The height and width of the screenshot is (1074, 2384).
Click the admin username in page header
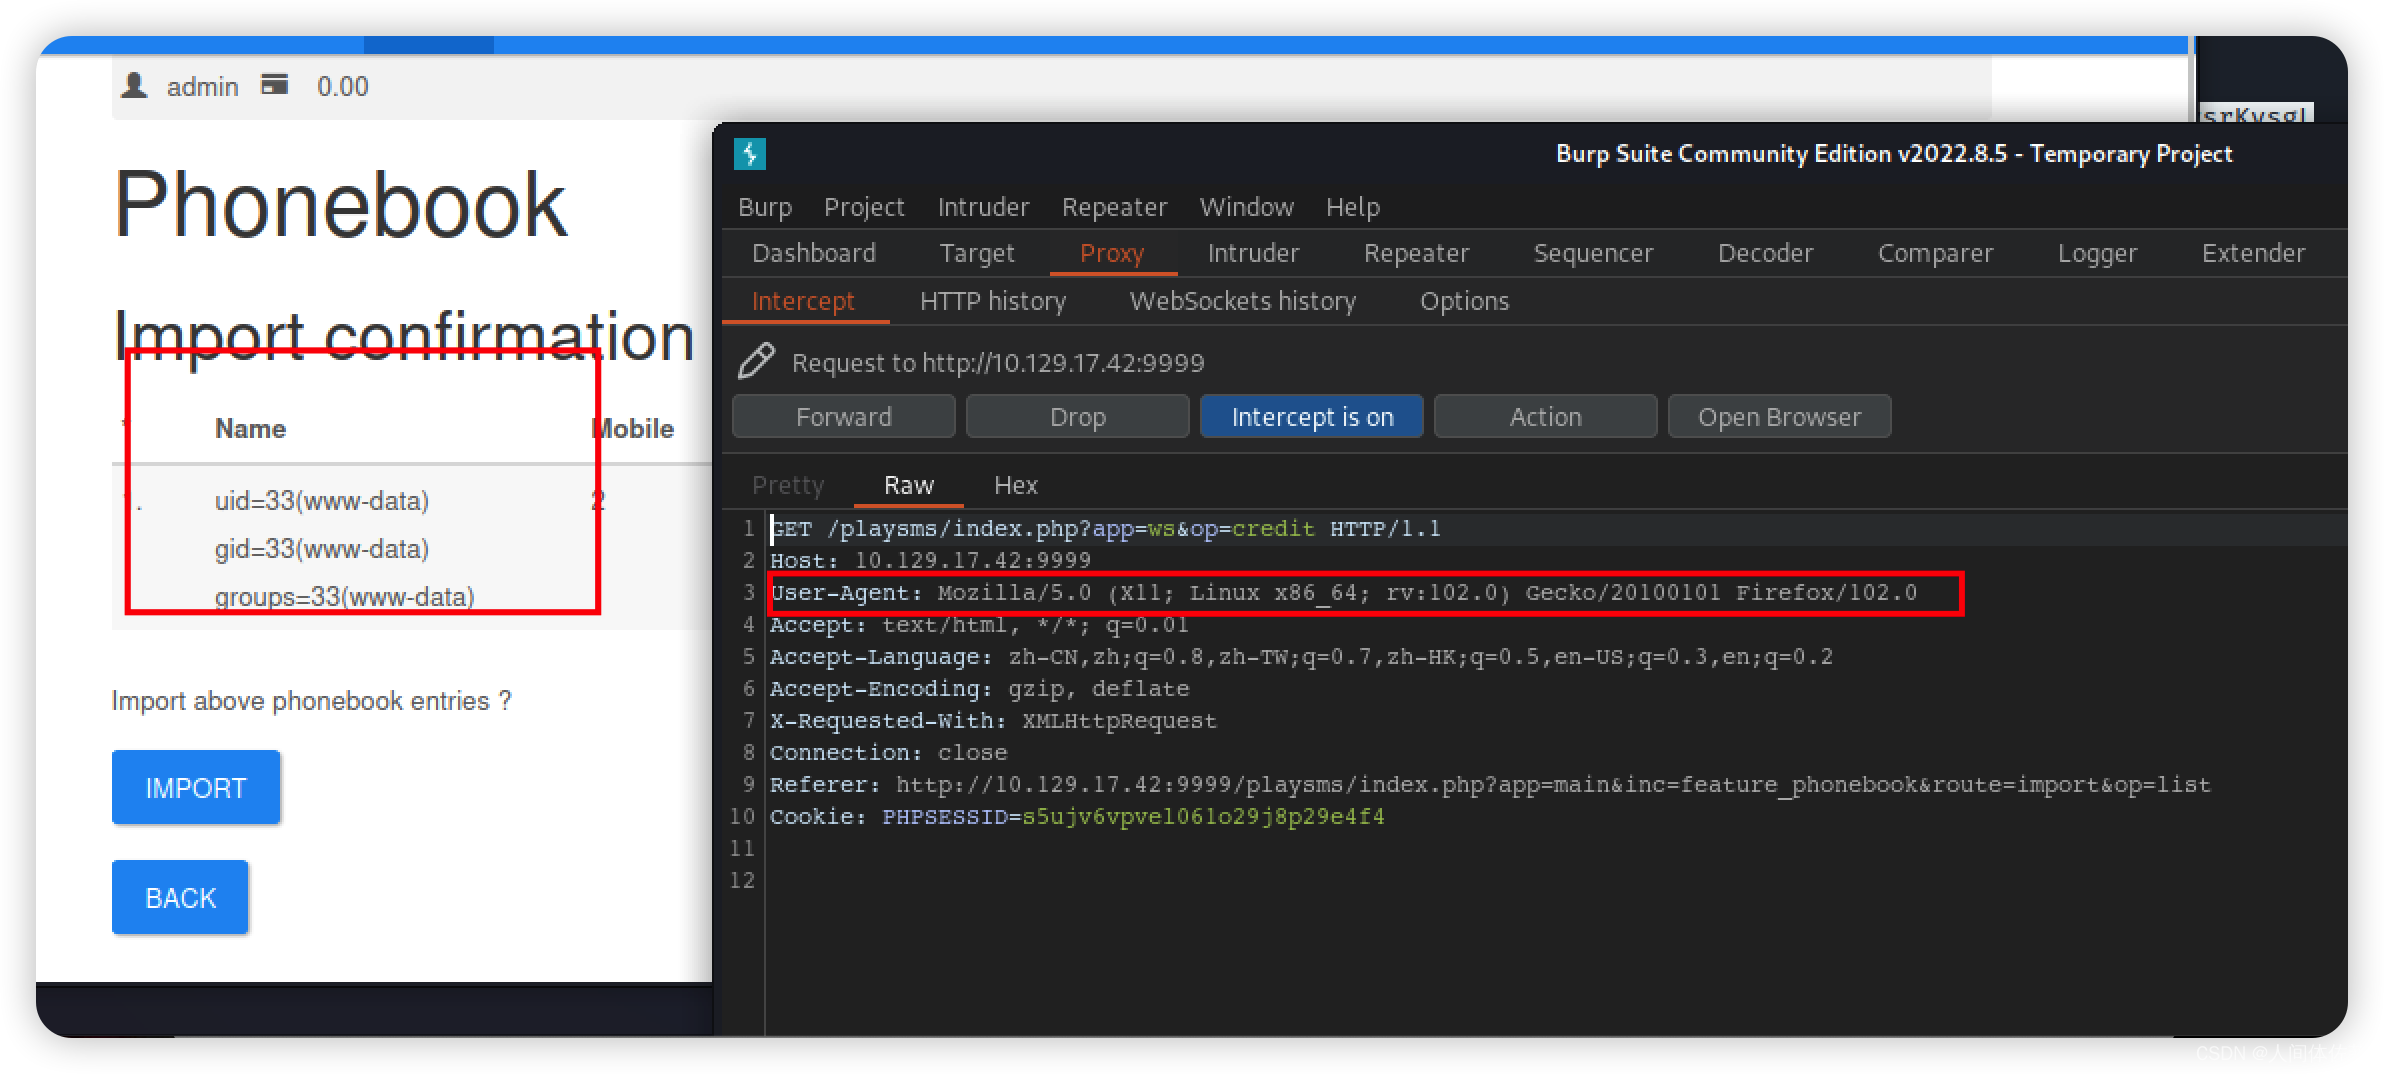(202, 87)
